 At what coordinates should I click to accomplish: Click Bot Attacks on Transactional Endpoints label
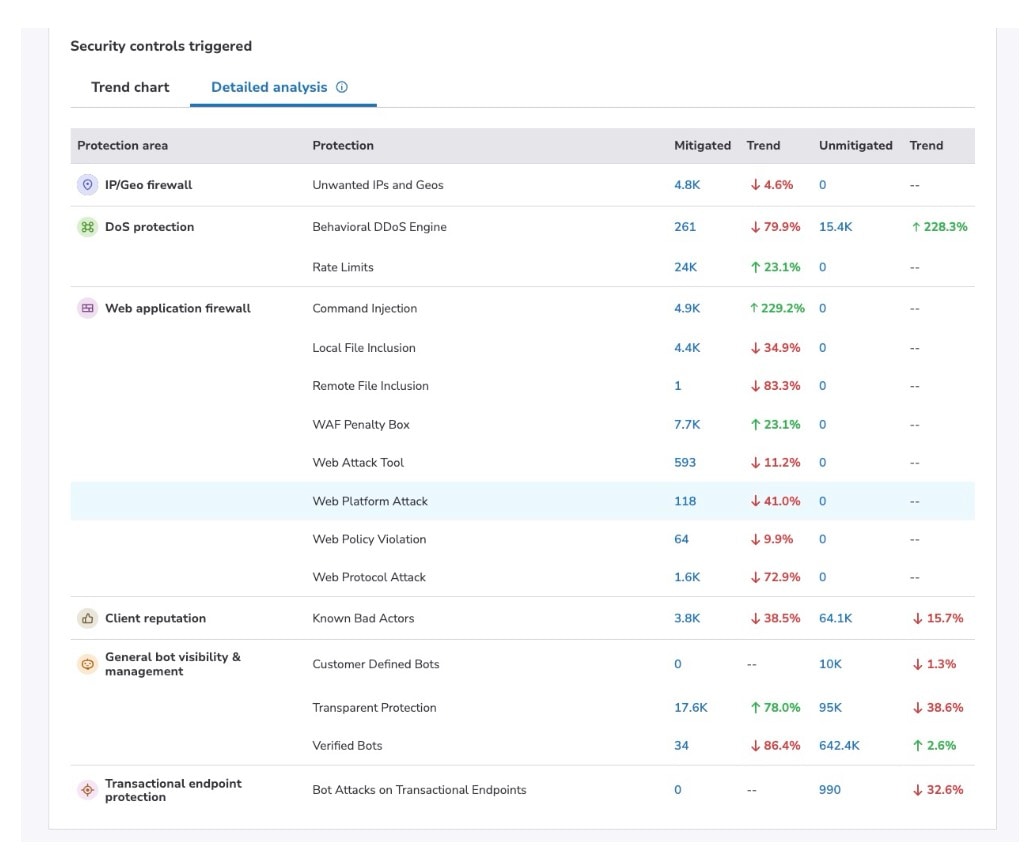click(x=419, y=790)
